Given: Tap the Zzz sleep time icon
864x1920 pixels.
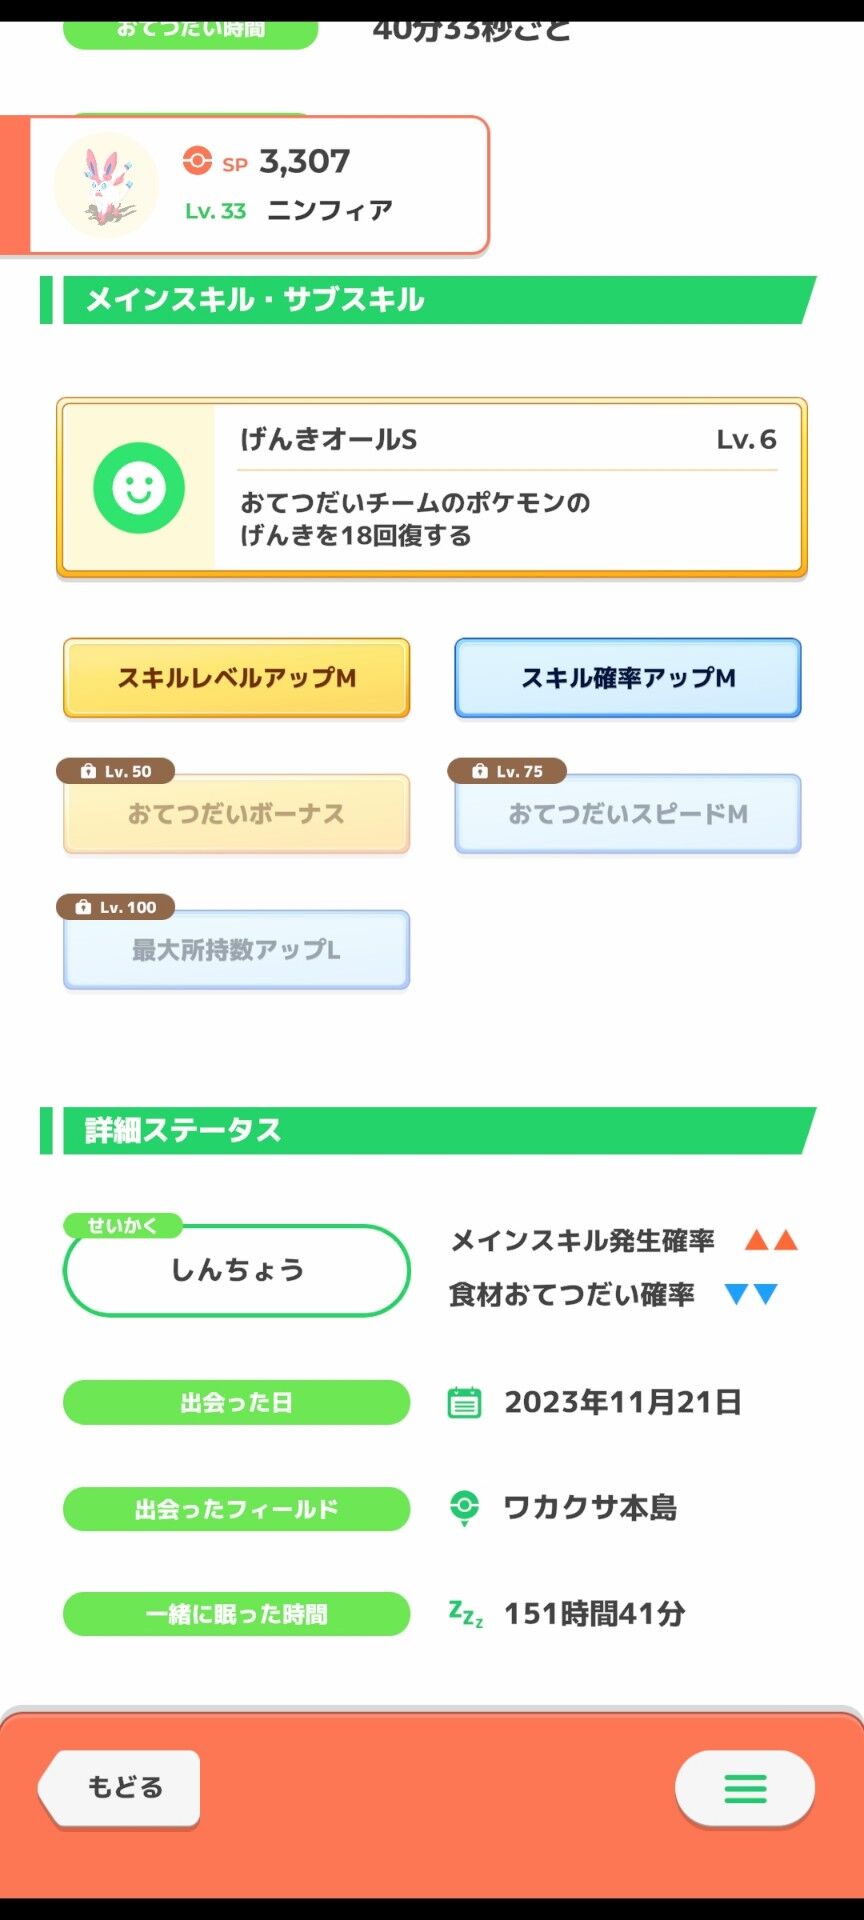Looking at the screenshot, I should point(466,1613).
